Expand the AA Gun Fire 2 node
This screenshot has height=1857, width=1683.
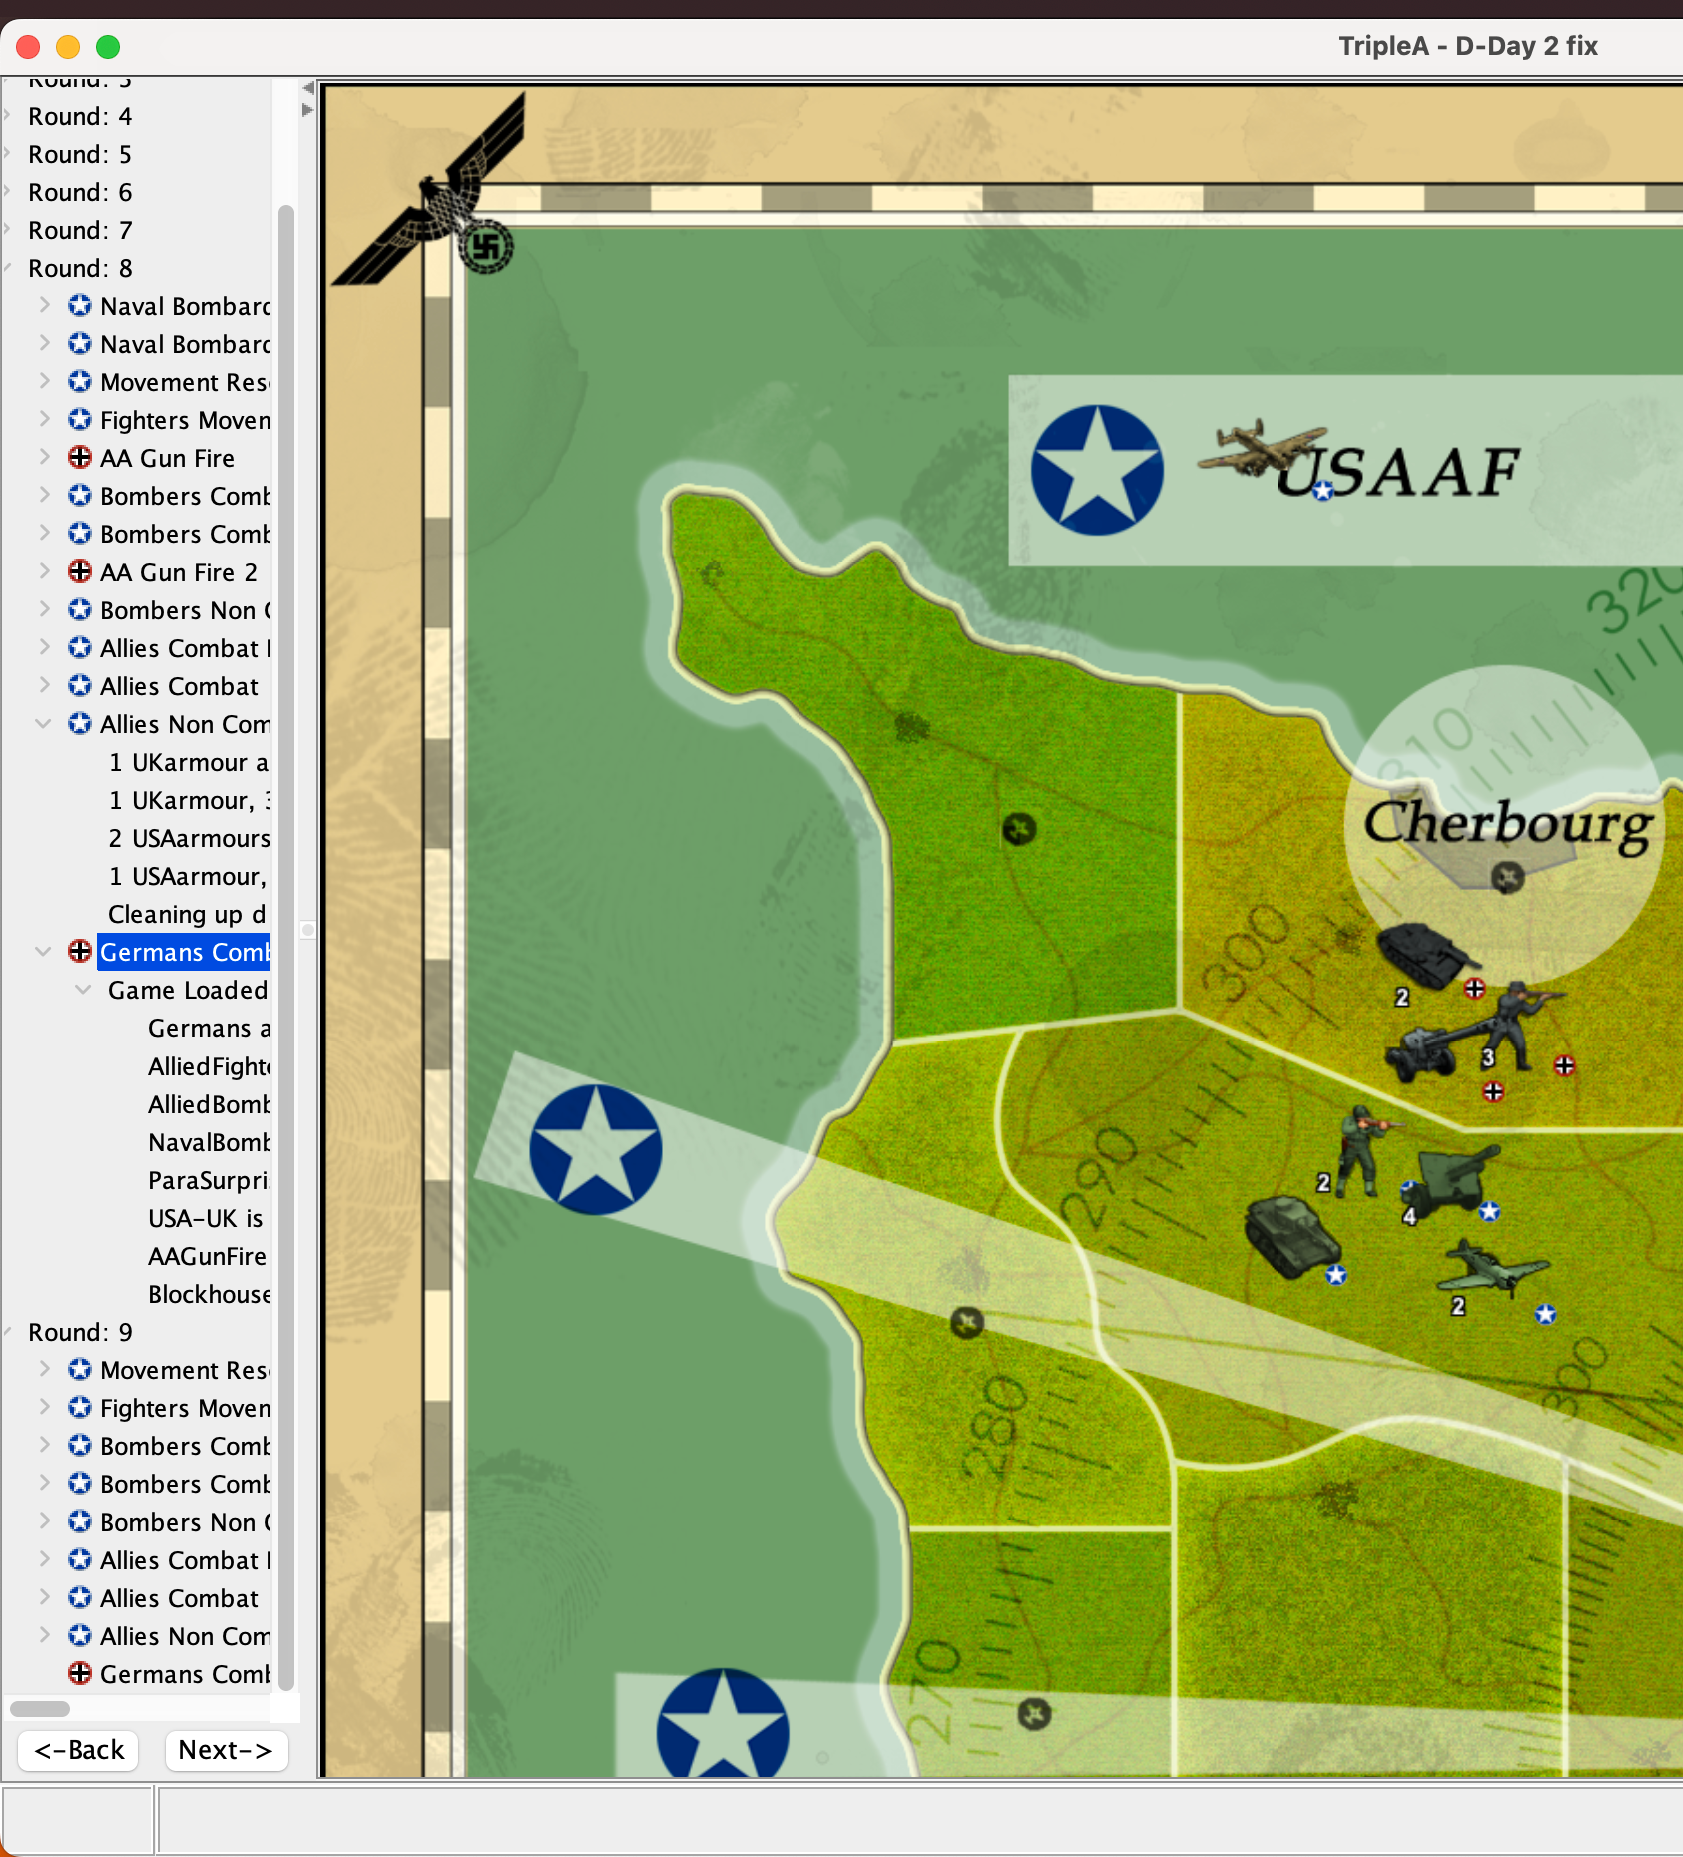(44, 571)
